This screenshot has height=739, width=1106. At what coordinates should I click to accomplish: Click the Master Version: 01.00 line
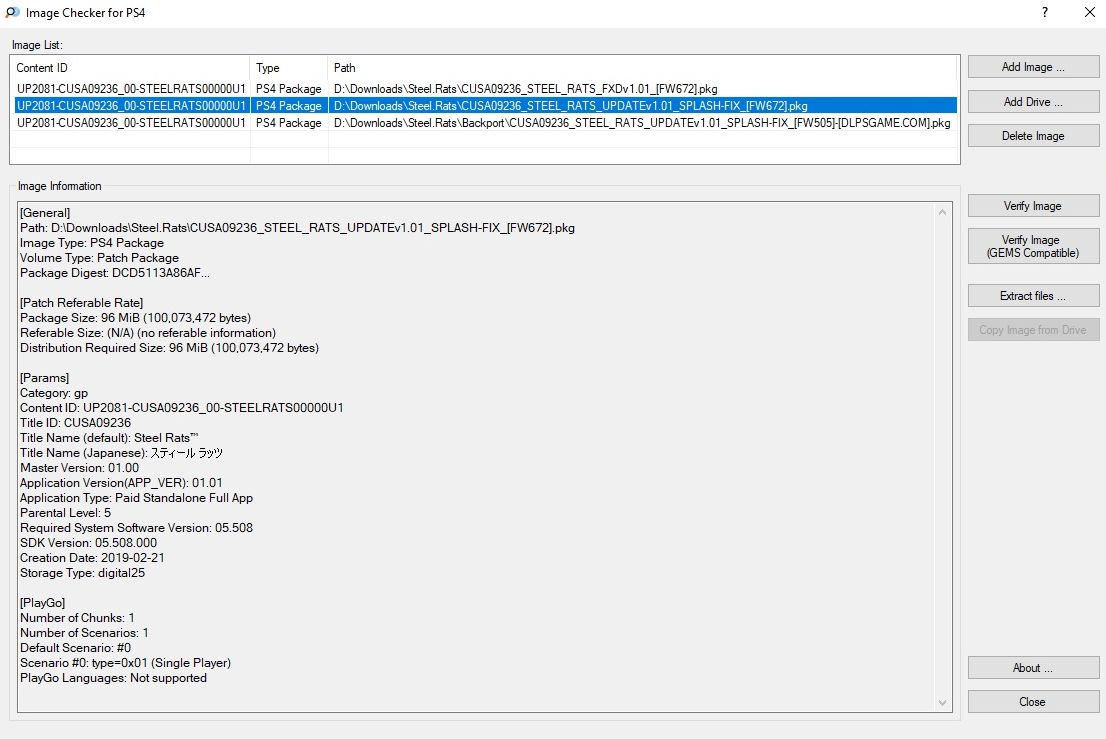(80, 468)
